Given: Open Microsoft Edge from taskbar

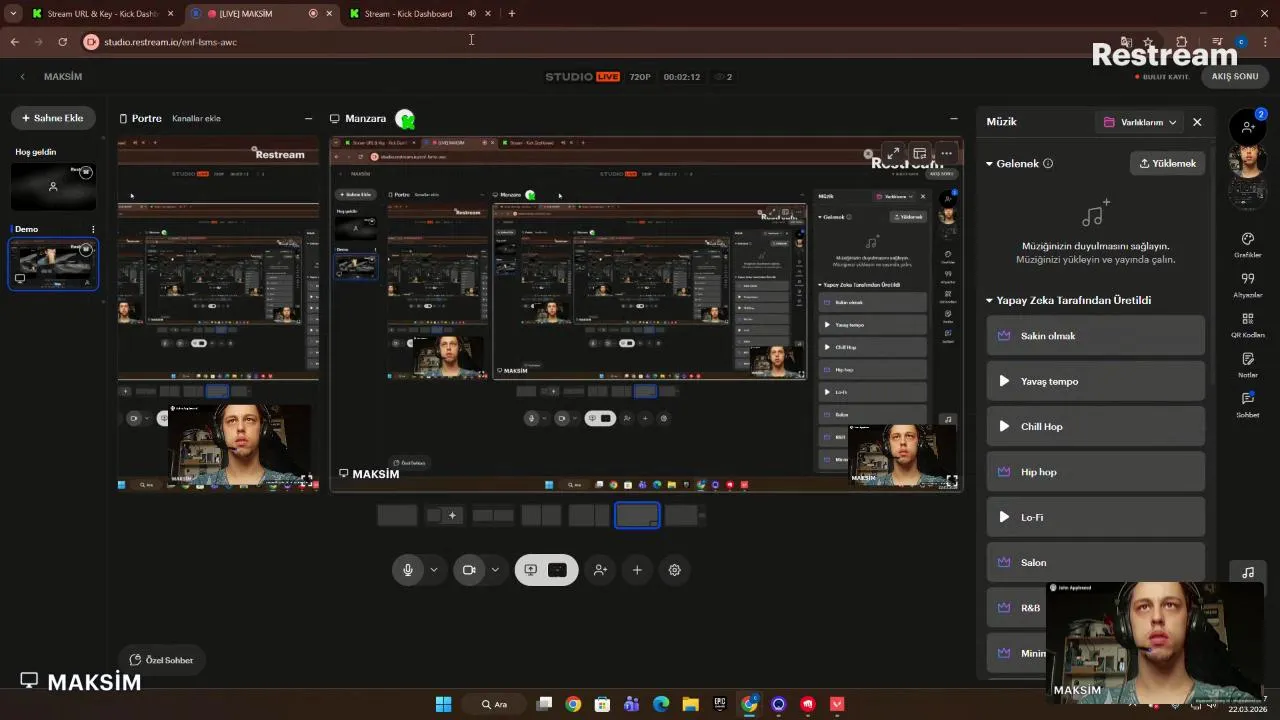Looking at the screenshot, I should point(661,704).
